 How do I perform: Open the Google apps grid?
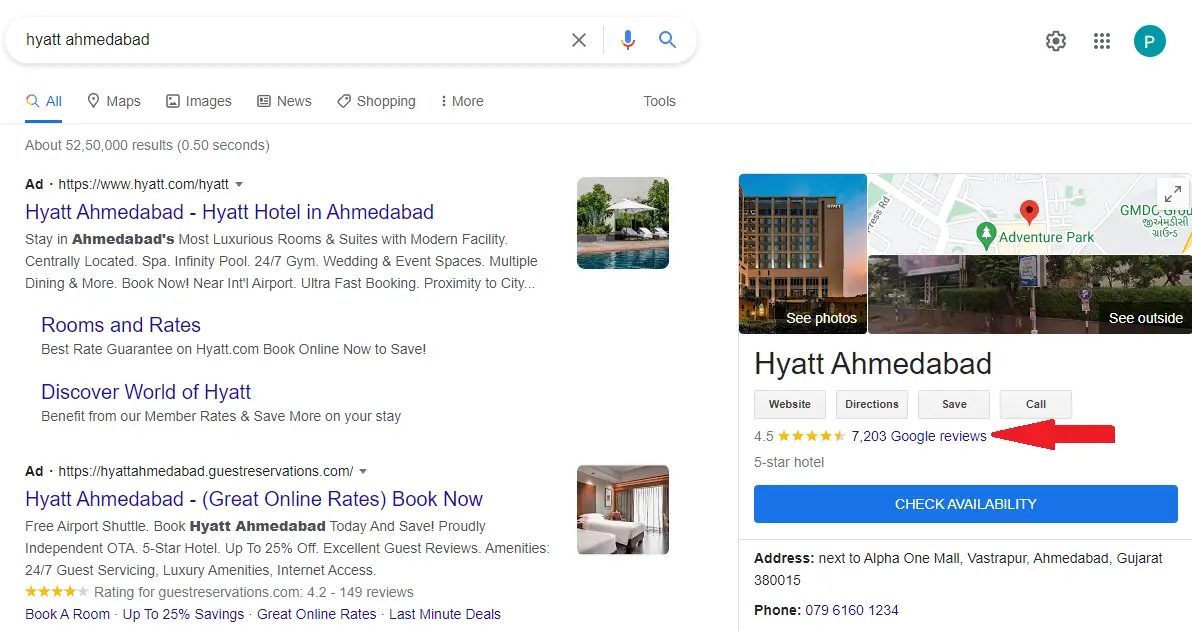click(1102, 41)
